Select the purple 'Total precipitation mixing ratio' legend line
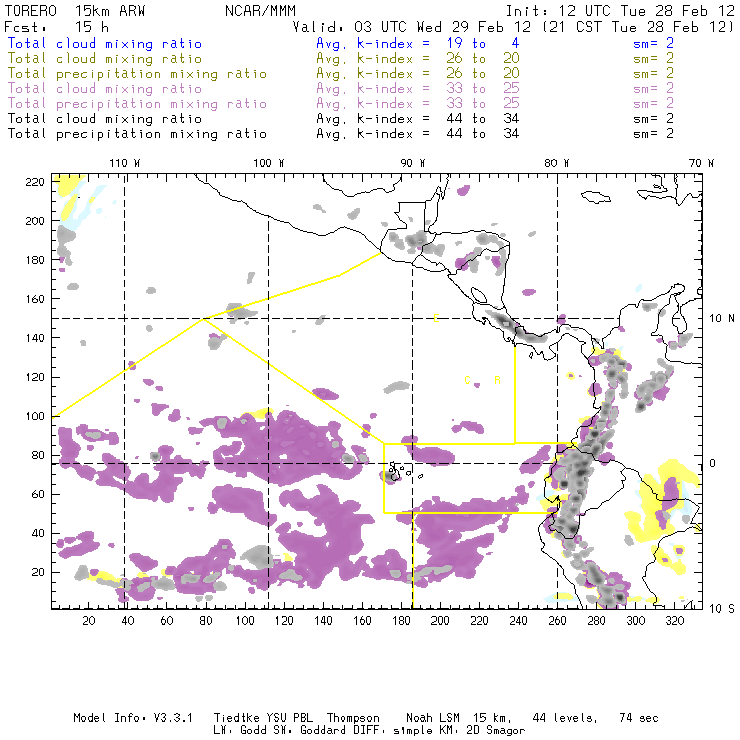This screenshot has height=740, width=740. (137, 104)
